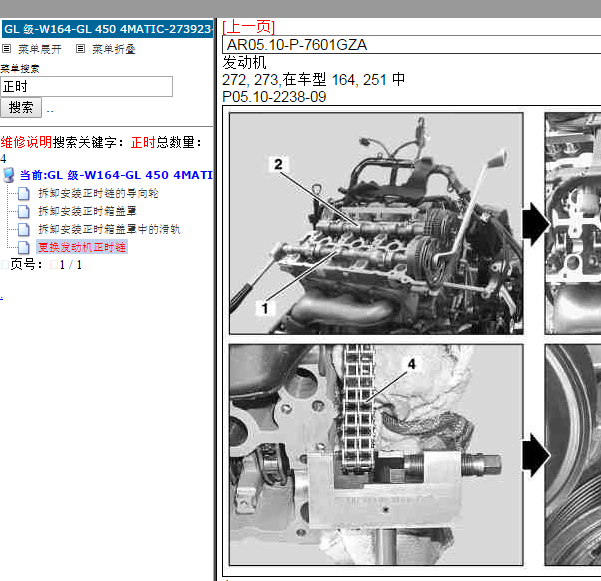Open the 上一页 previous page link
Viewport: 601px width, 581px height.
tap(249, 27)
